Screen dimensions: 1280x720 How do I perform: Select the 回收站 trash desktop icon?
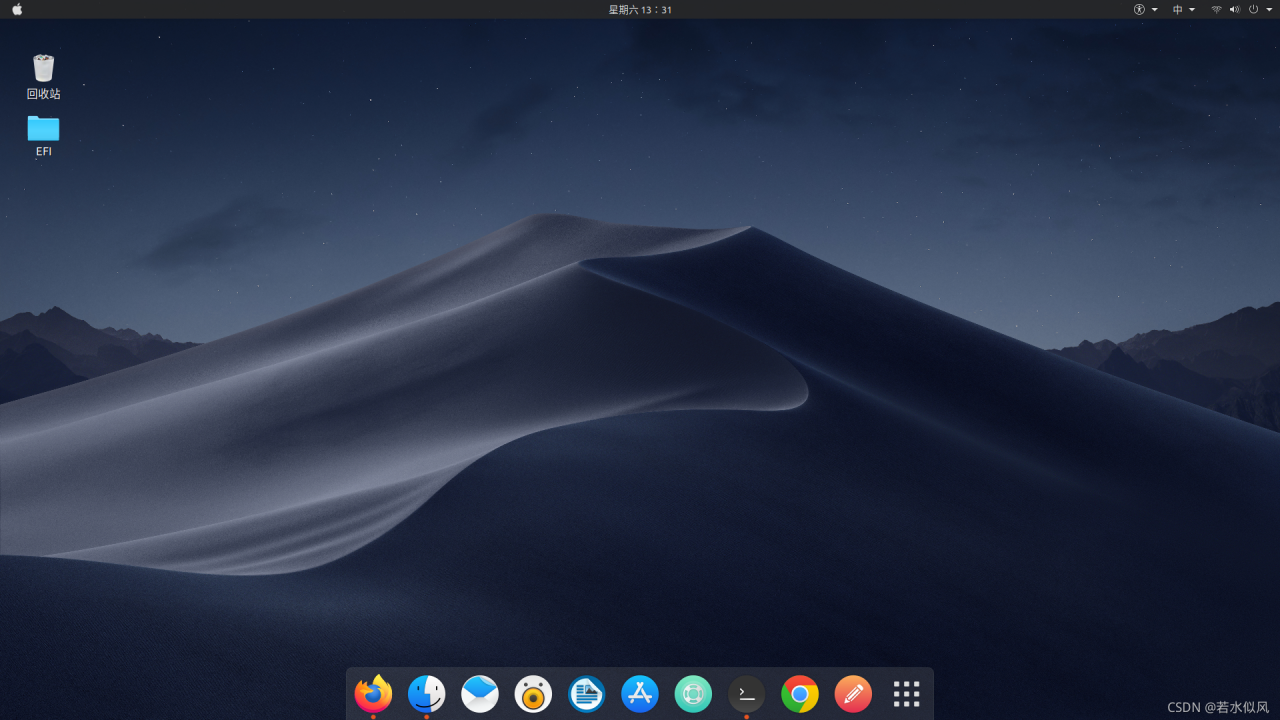click(43, 70)
